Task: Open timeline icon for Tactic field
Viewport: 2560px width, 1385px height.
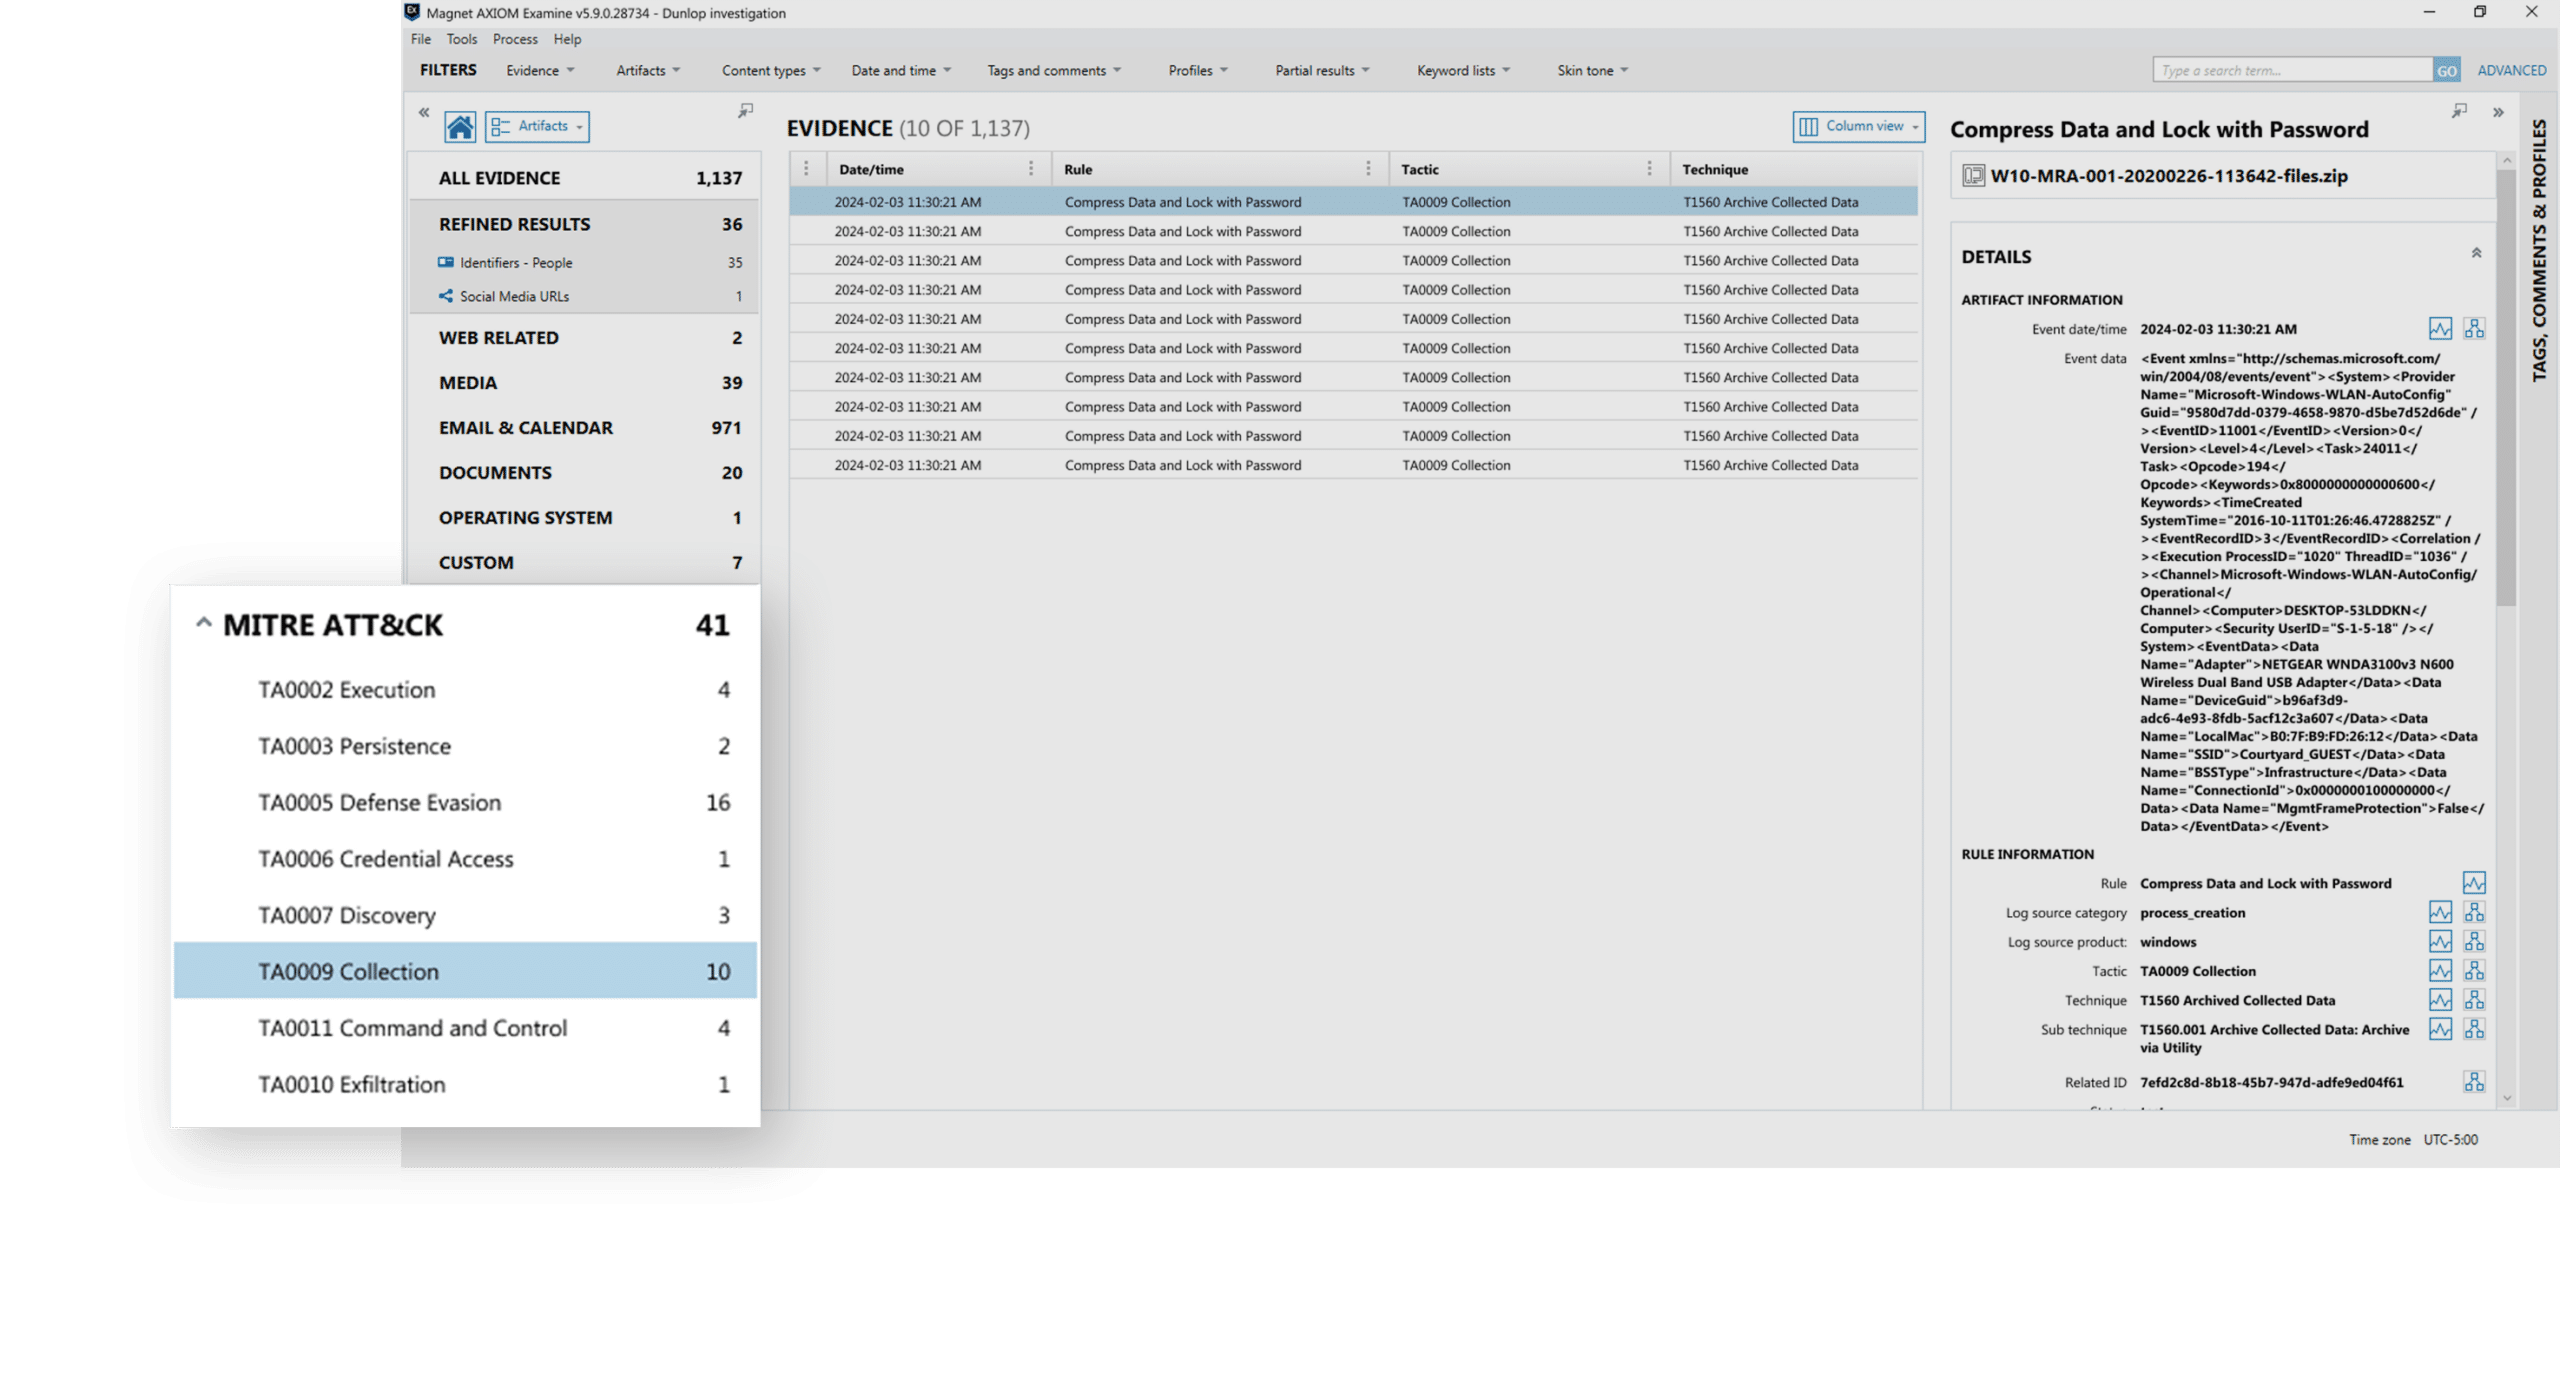Action: tap(2440, 970)
